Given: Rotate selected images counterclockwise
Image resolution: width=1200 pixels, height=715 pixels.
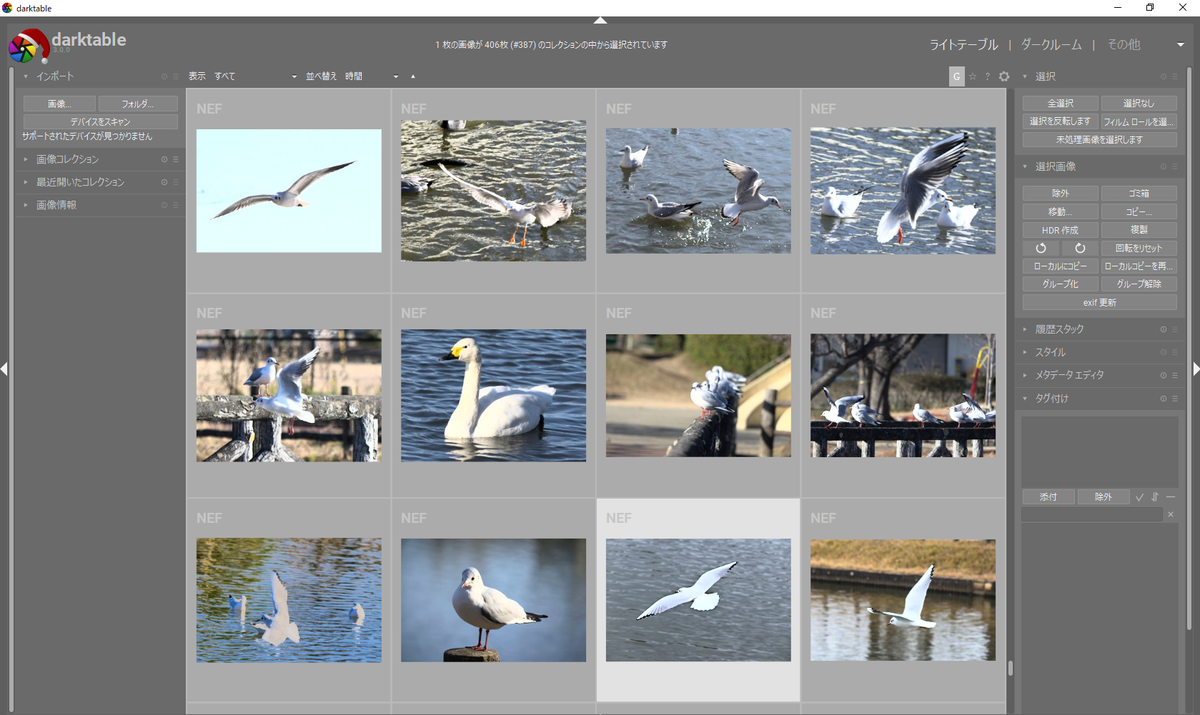Looking at the screenshot, I should click(1040, 248).
